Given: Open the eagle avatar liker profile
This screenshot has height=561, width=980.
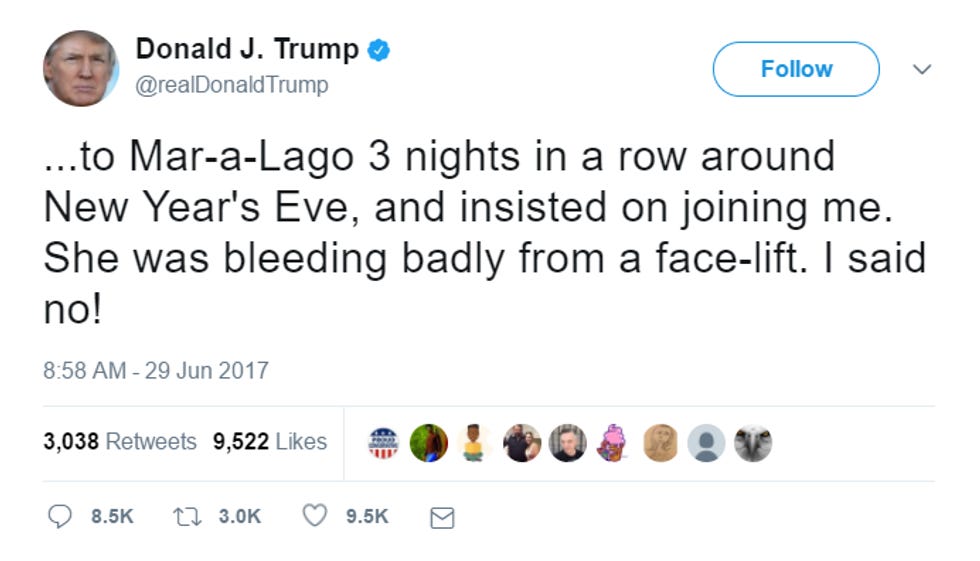Looking at the screenshot, I should [x=752, y=444].
